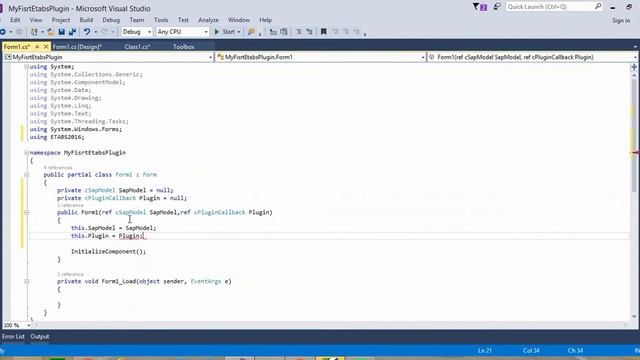
Task: Close the Form1.cs tab
Action: [46, 47]
